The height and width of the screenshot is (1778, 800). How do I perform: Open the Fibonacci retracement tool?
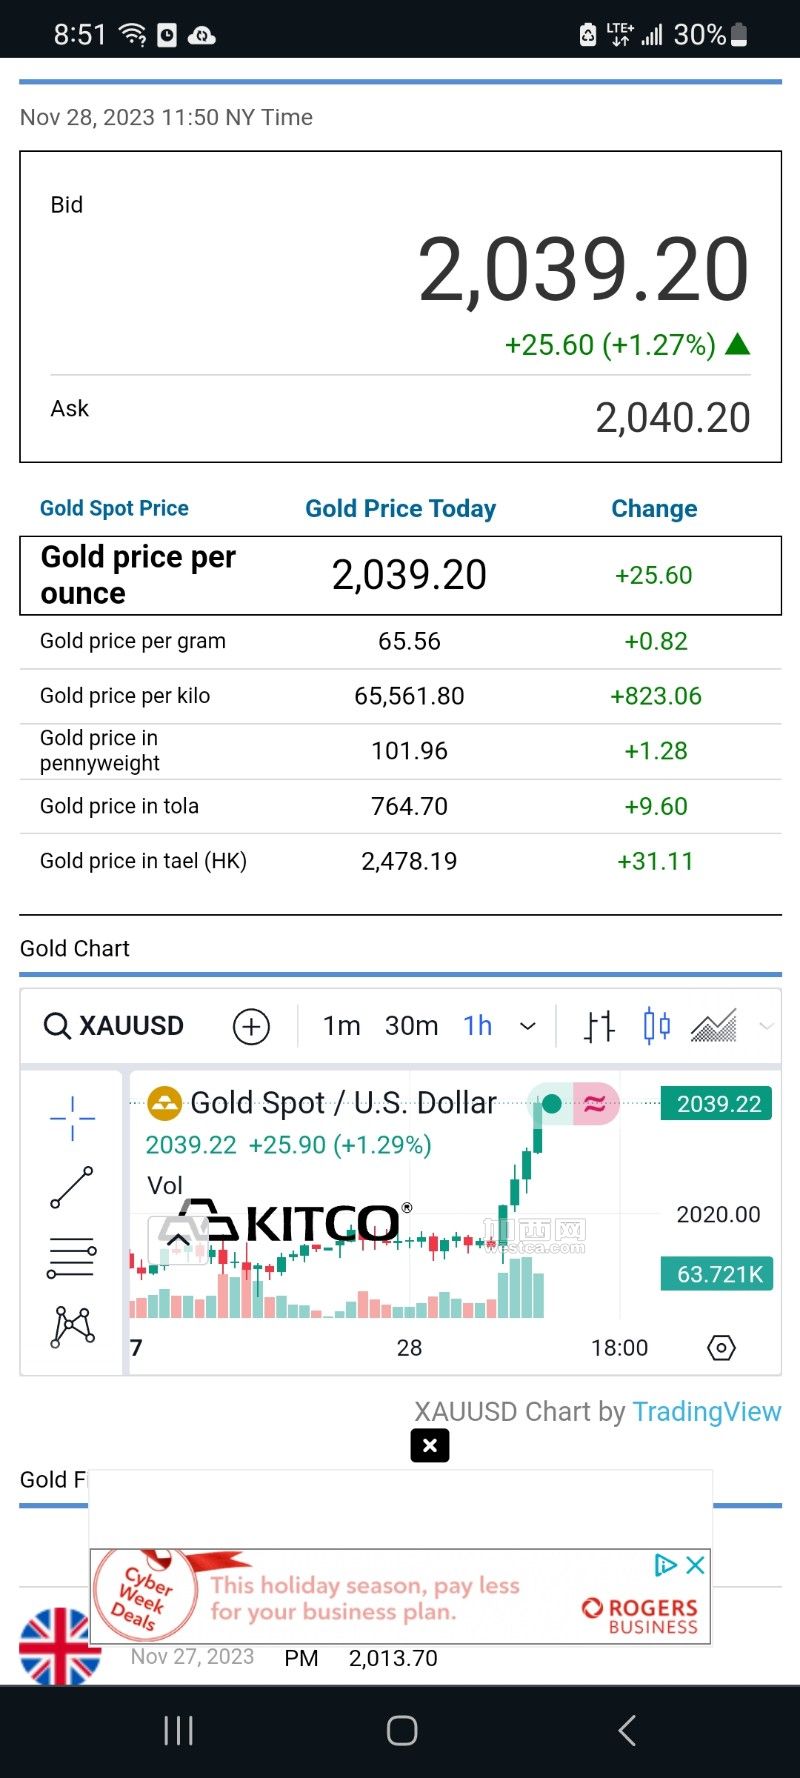pos(72,1257)
